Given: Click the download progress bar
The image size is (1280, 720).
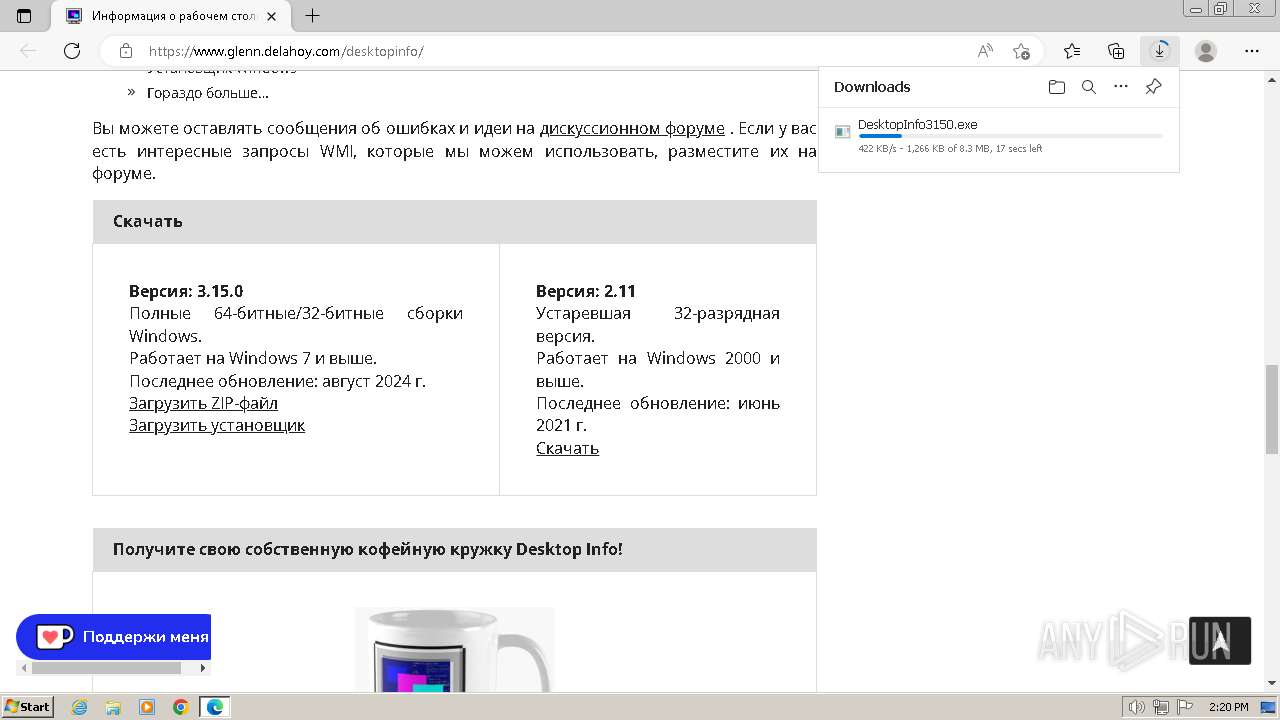Looking at the screenshot, I should 1010,136.
